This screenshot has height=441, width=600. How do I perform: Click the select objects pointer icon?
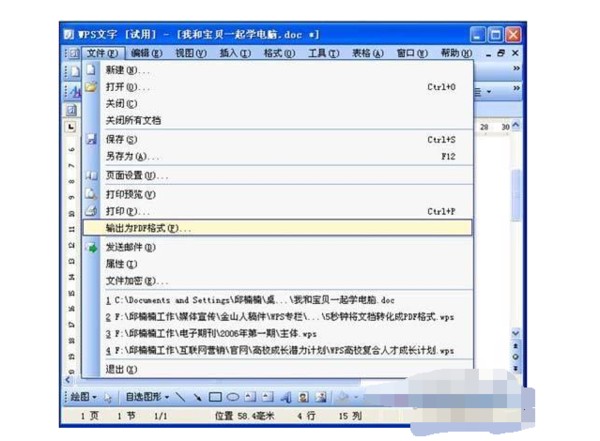pyautogui.click(x=108, y=398)
